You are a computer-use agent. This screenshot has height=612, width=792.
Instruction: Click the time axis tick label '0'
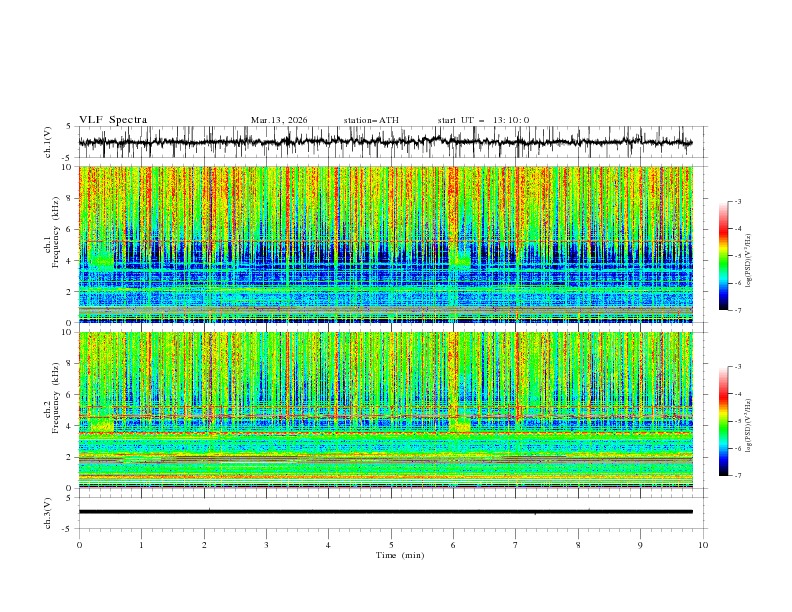(x=79, y=545)
